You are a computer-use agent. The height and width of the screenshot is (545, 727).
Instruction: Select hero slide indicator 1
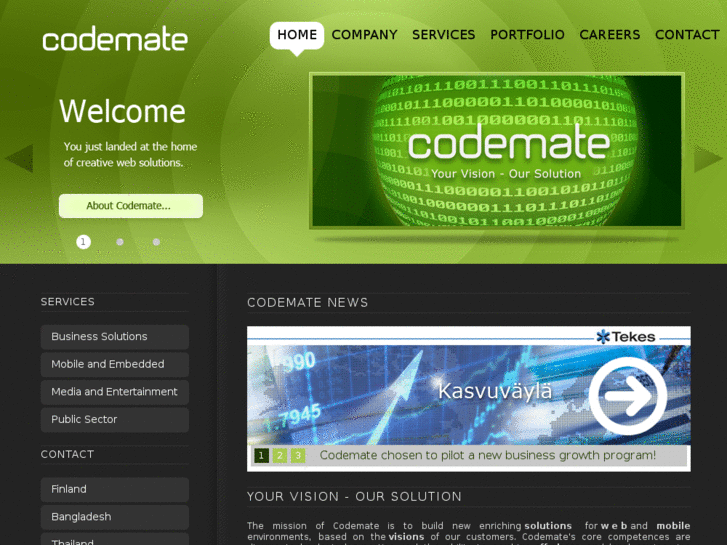click(83, 242)
